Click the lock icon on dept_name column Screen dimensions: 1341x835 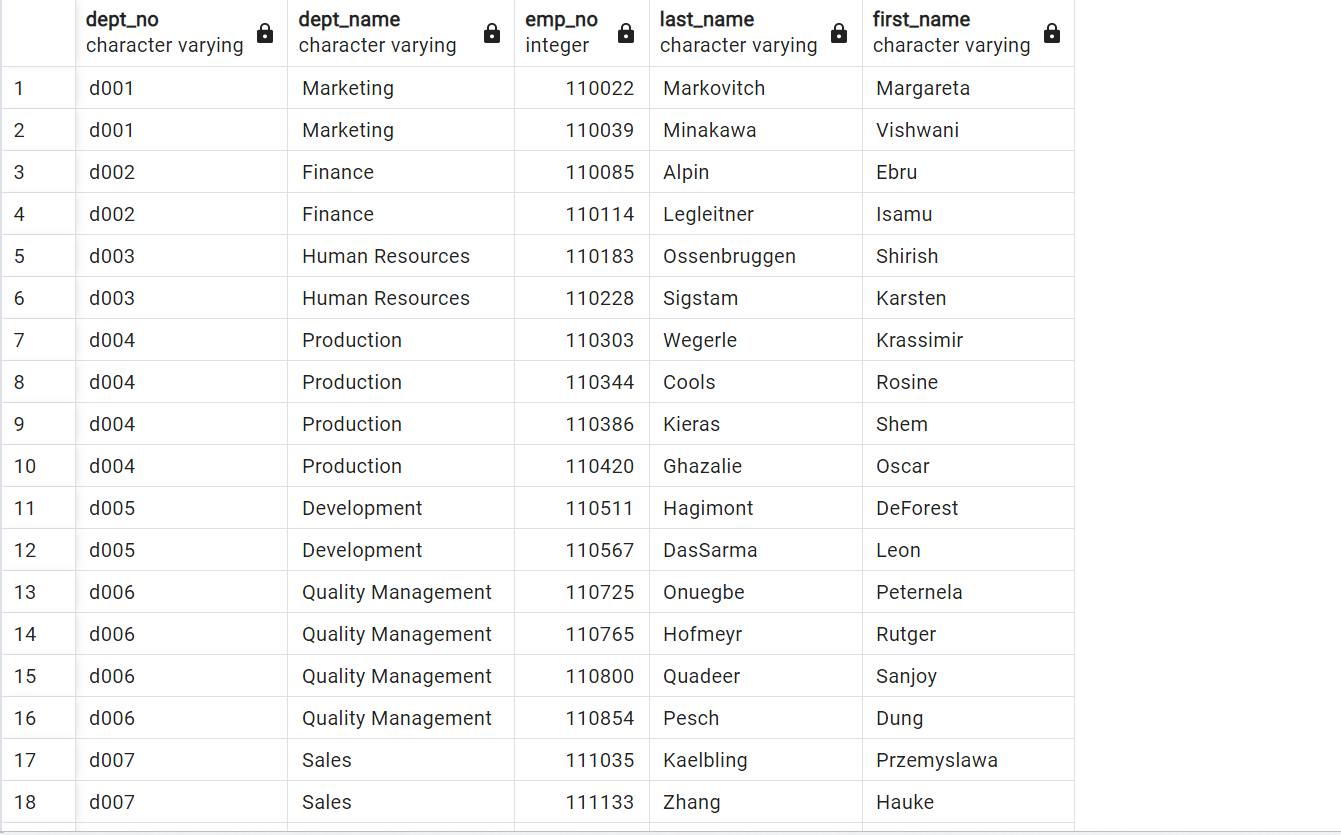point(492,33)
